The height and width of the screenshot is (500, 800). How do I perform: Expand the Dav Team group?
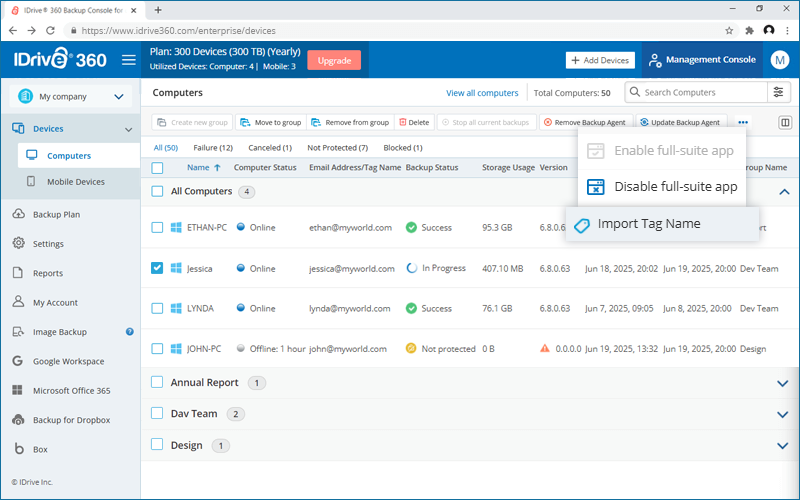[x=783, y=414]
